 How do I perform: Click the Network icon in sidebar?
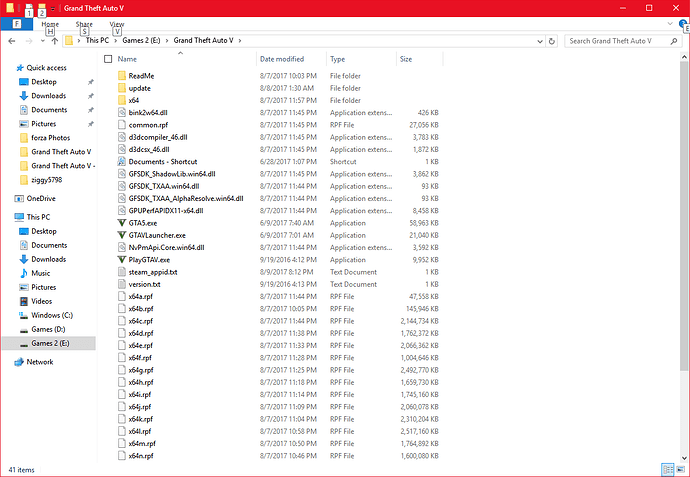pos(19,362)
